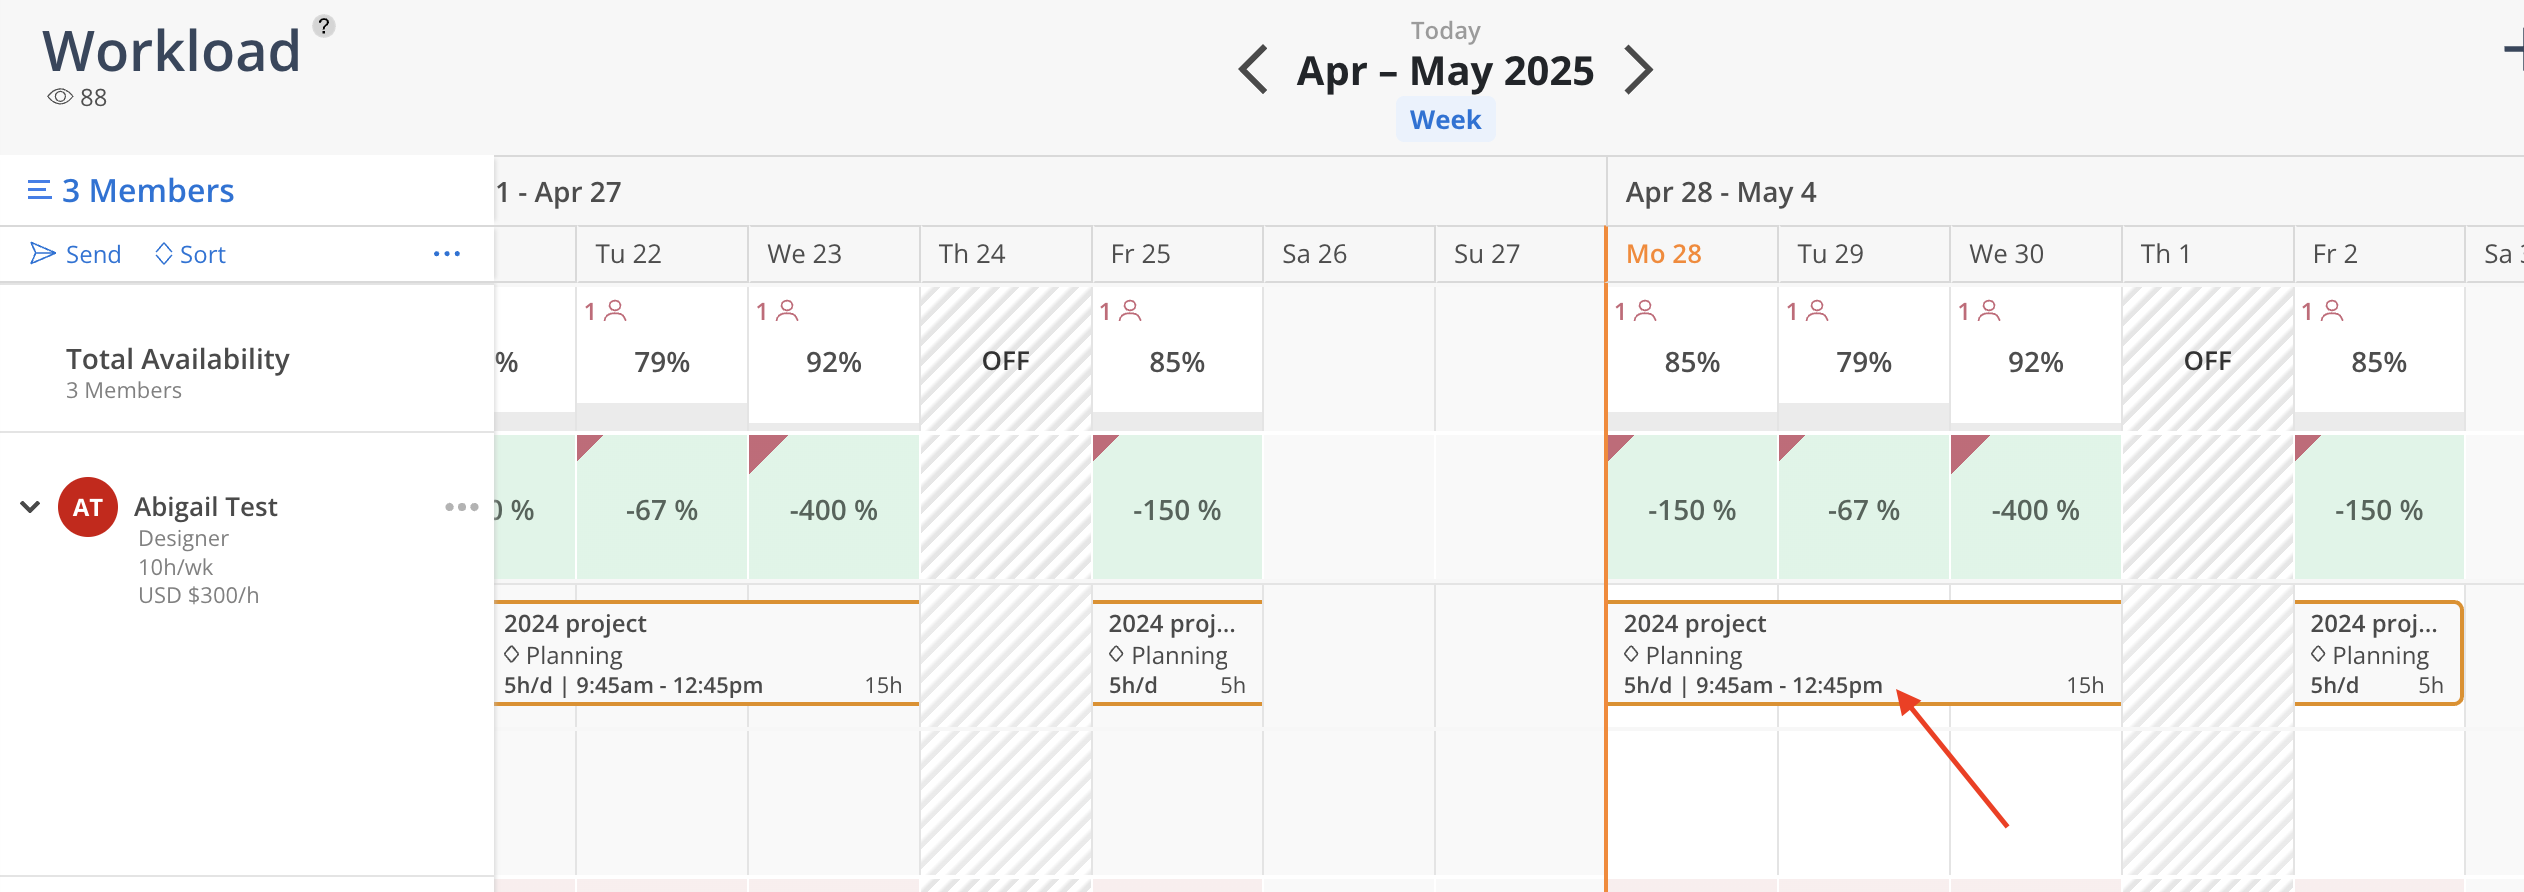Select the Mo 28 day header
This screenshot has width=2524, height=892.
coord(1664,254)
